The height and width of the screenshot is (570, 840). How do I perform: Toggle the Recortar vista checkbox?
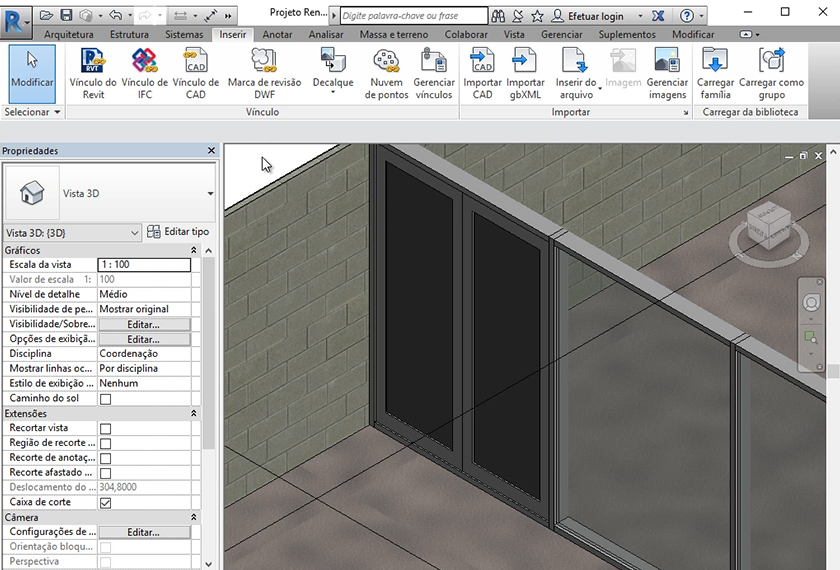click(x=105, y=428)
